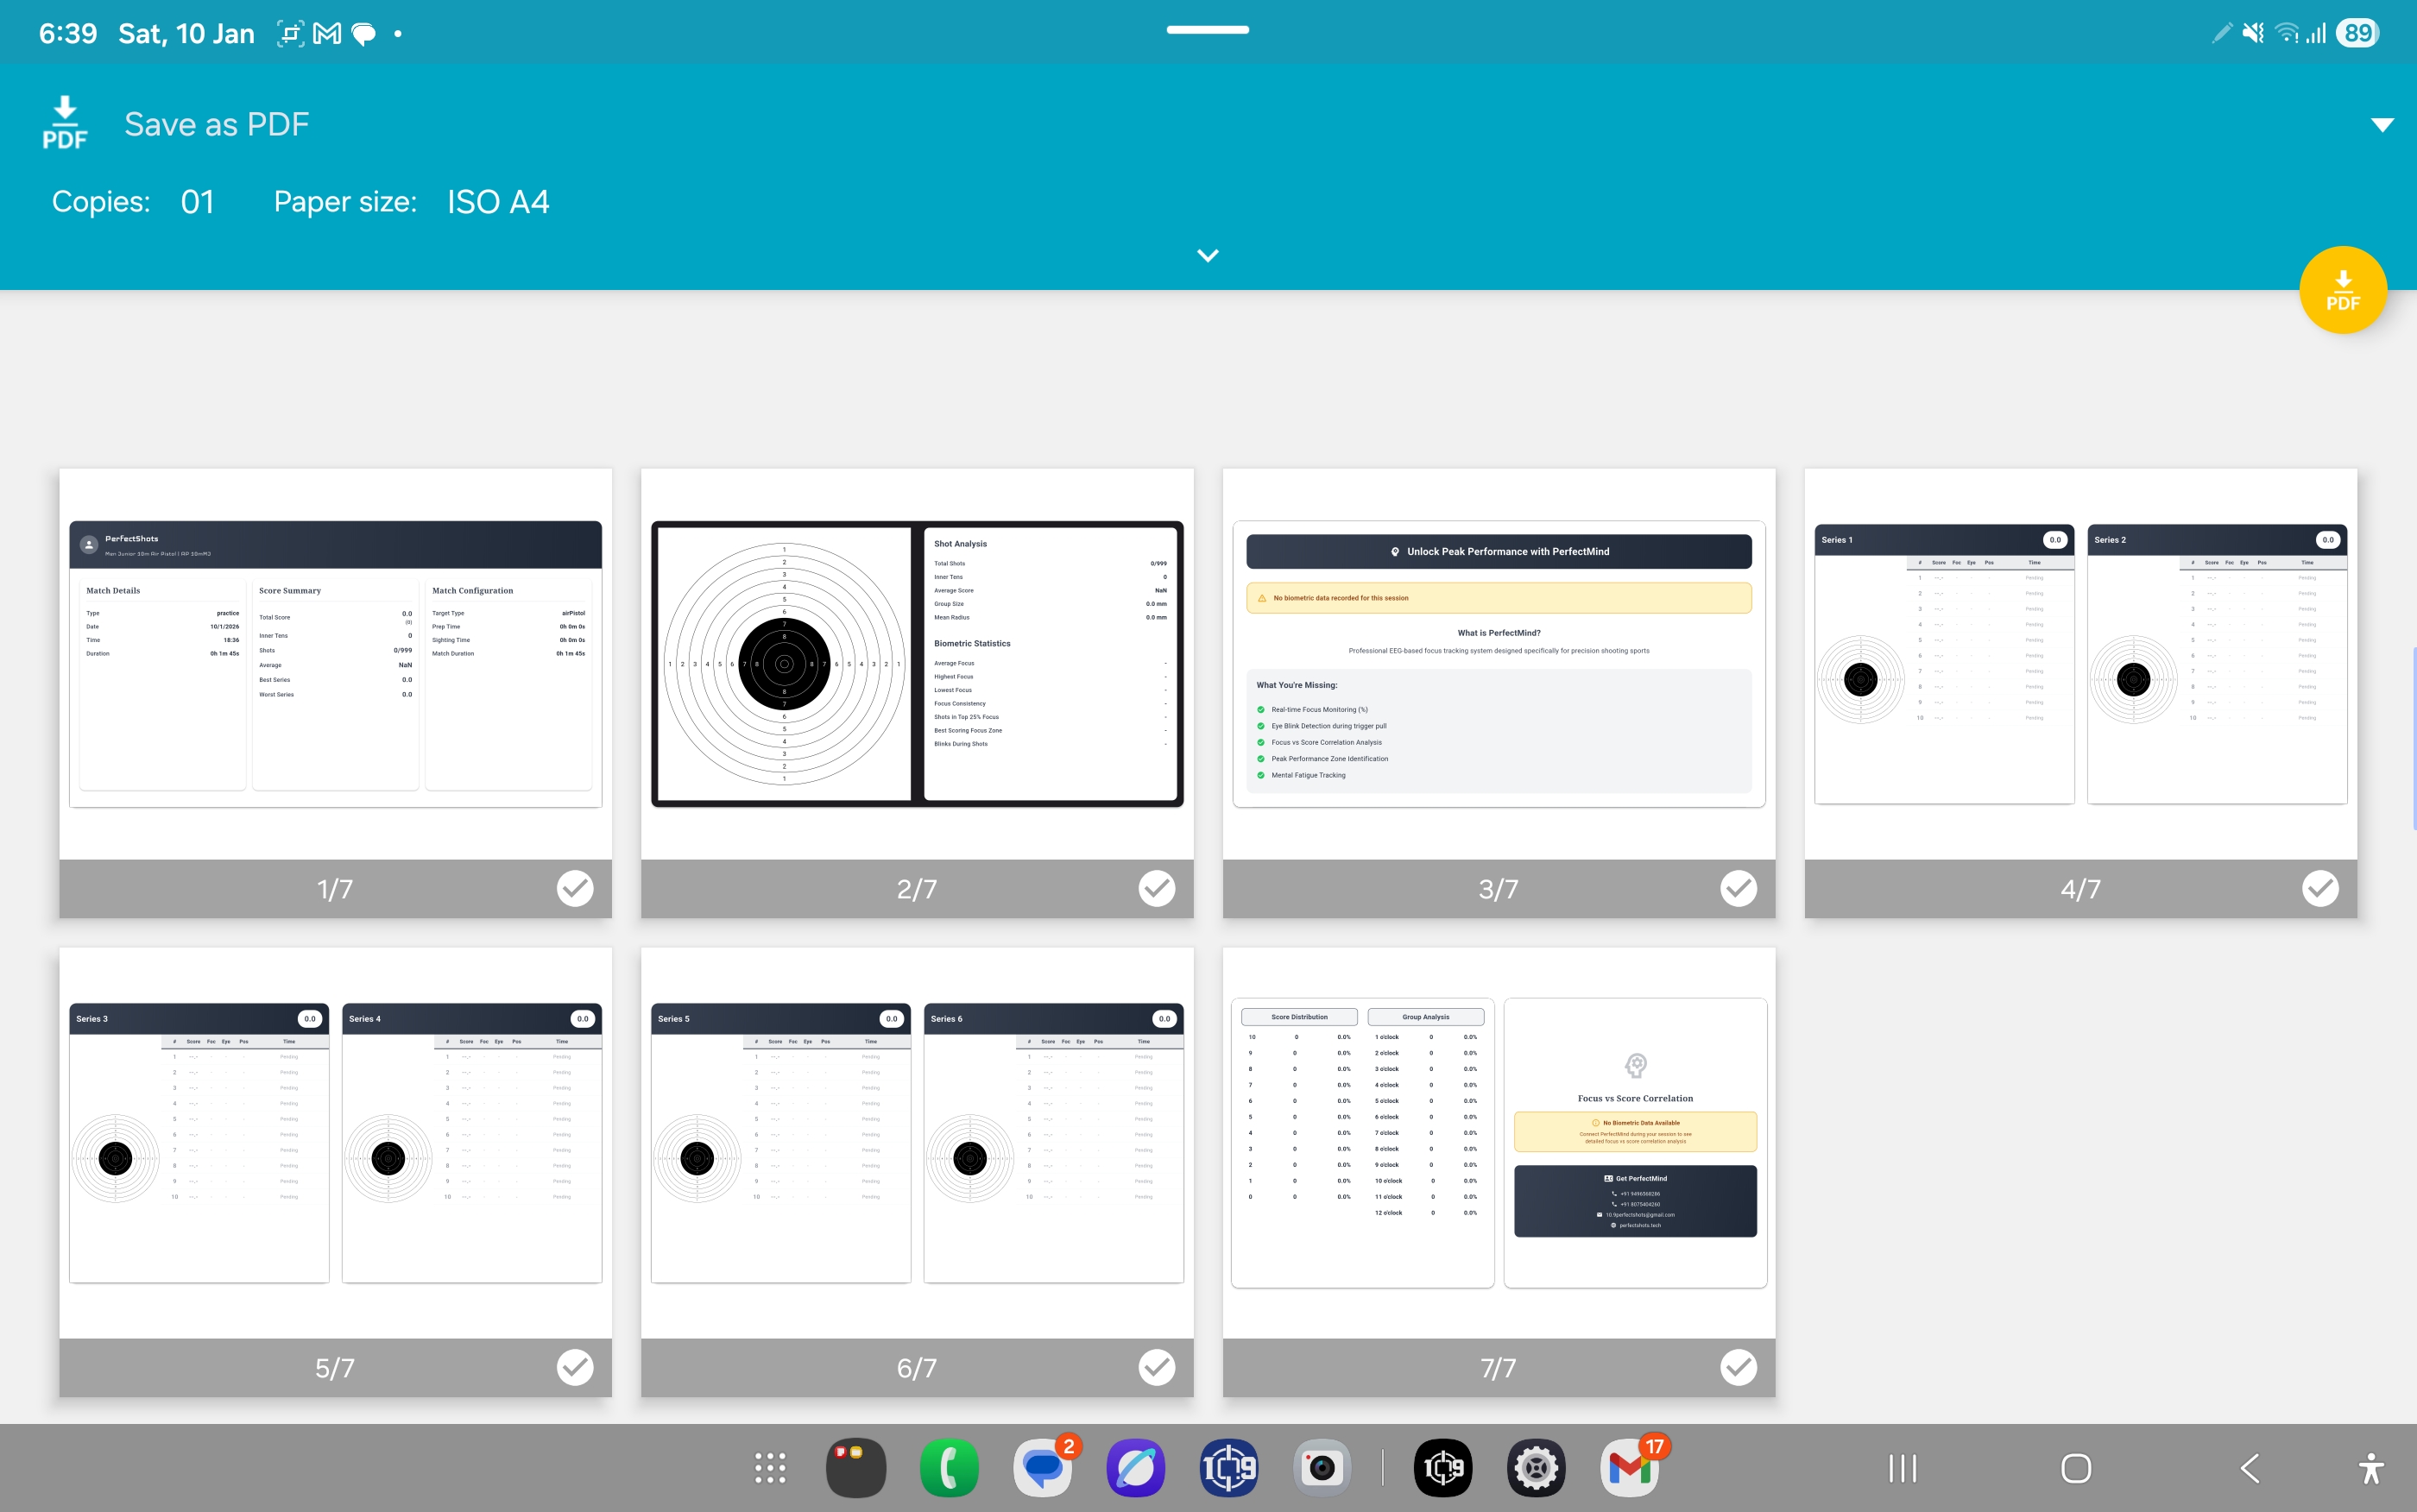Viewport: 2417px width, 1512px height.
Task: Launch the Camera app from taskbar
Action: [1322, 1468]
